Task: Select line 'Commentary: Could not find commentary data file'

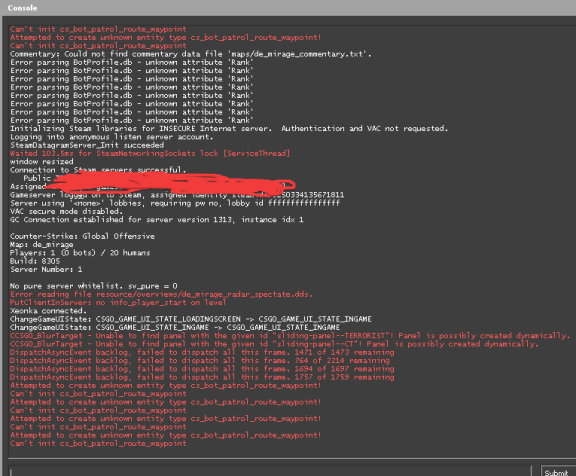Action: (191, 54)
